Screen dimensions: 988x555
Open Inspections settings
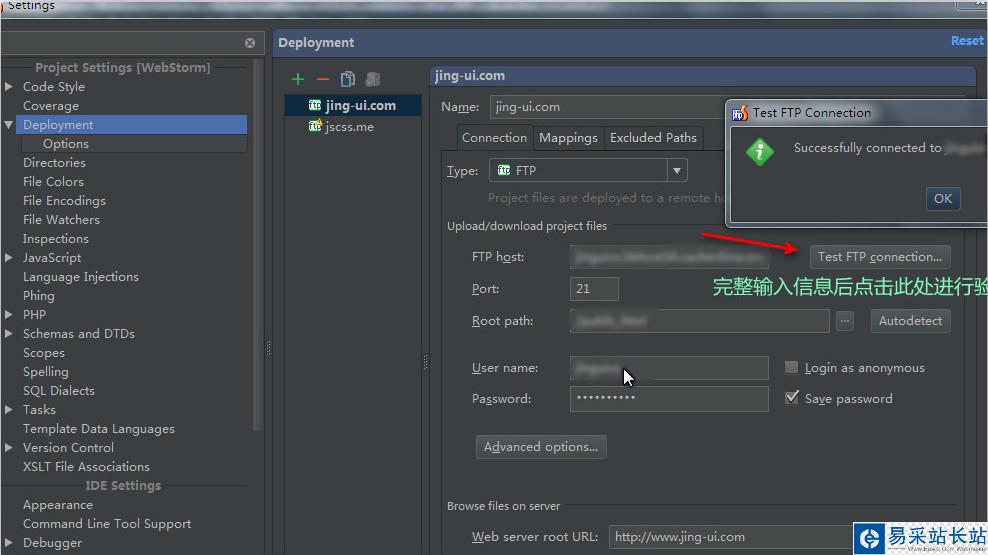coord(55,239)
